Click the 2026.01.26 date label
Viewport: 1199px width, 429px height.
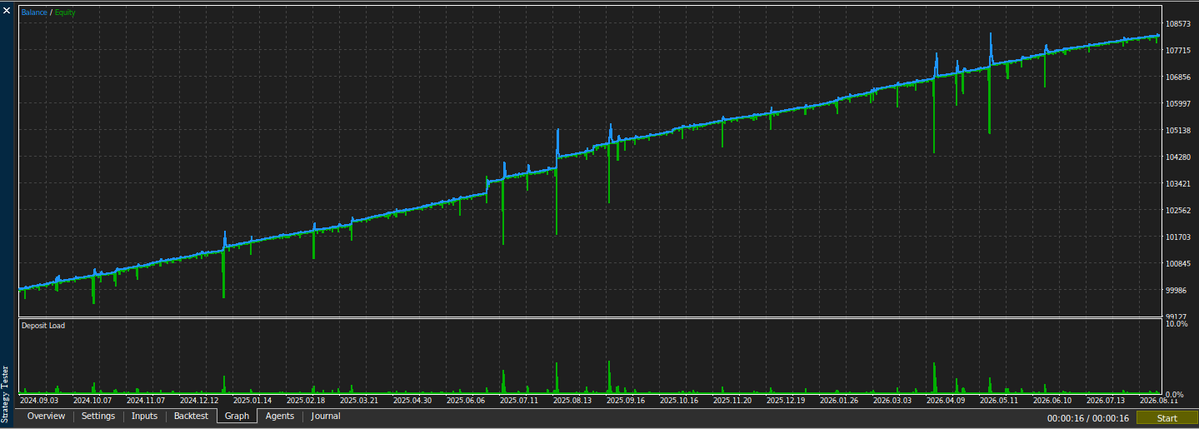839,400
